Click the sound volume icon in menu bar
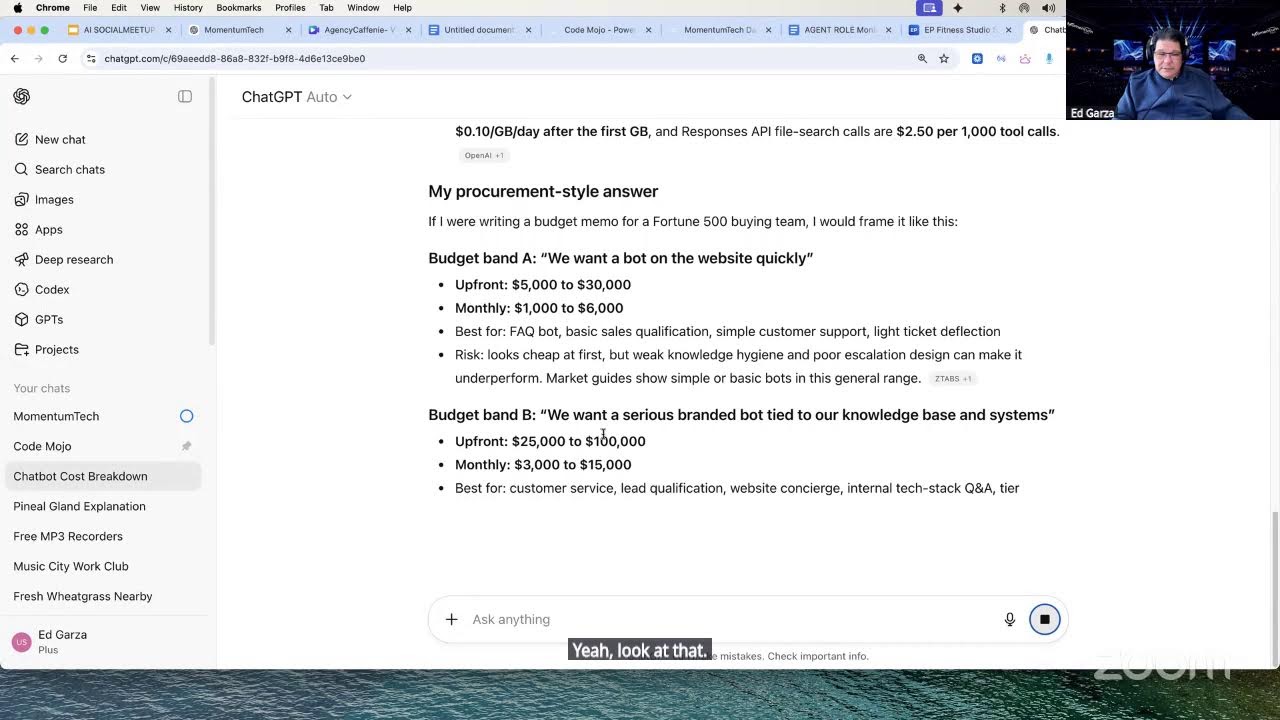 point(1048,7)
